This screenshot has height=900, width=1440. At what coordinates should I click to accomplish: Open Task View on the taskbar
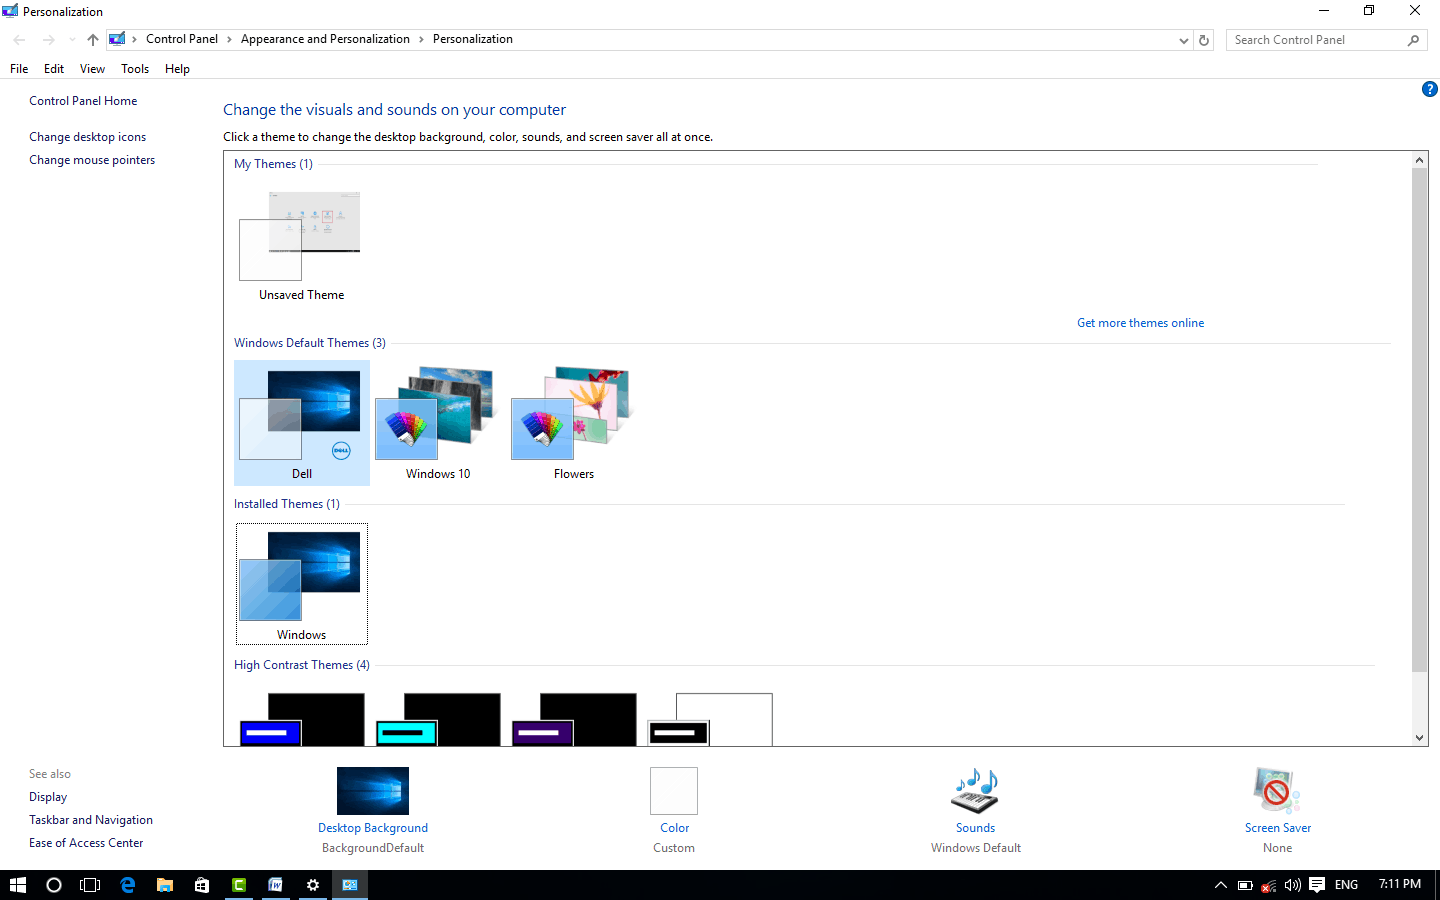[x=90, y=885]
